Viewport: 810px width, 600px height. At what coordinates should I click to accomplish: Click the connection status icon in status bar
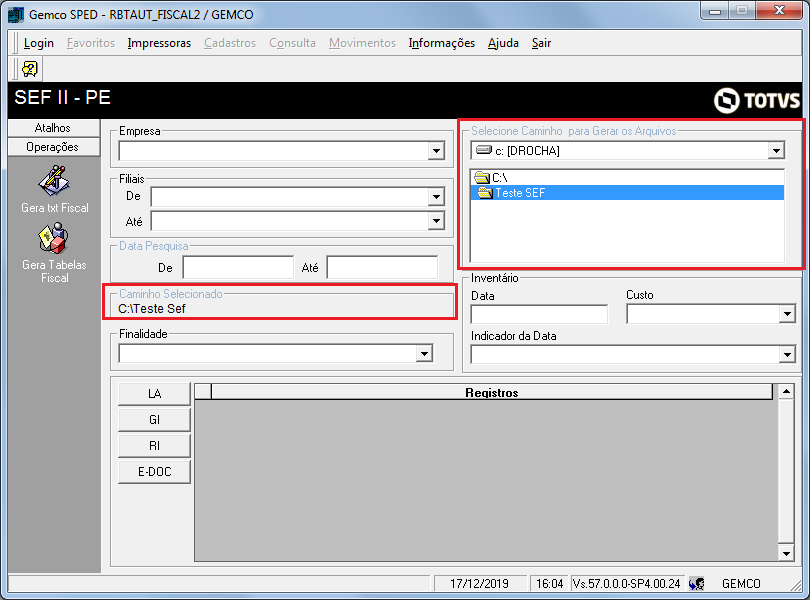click(696, 583)
